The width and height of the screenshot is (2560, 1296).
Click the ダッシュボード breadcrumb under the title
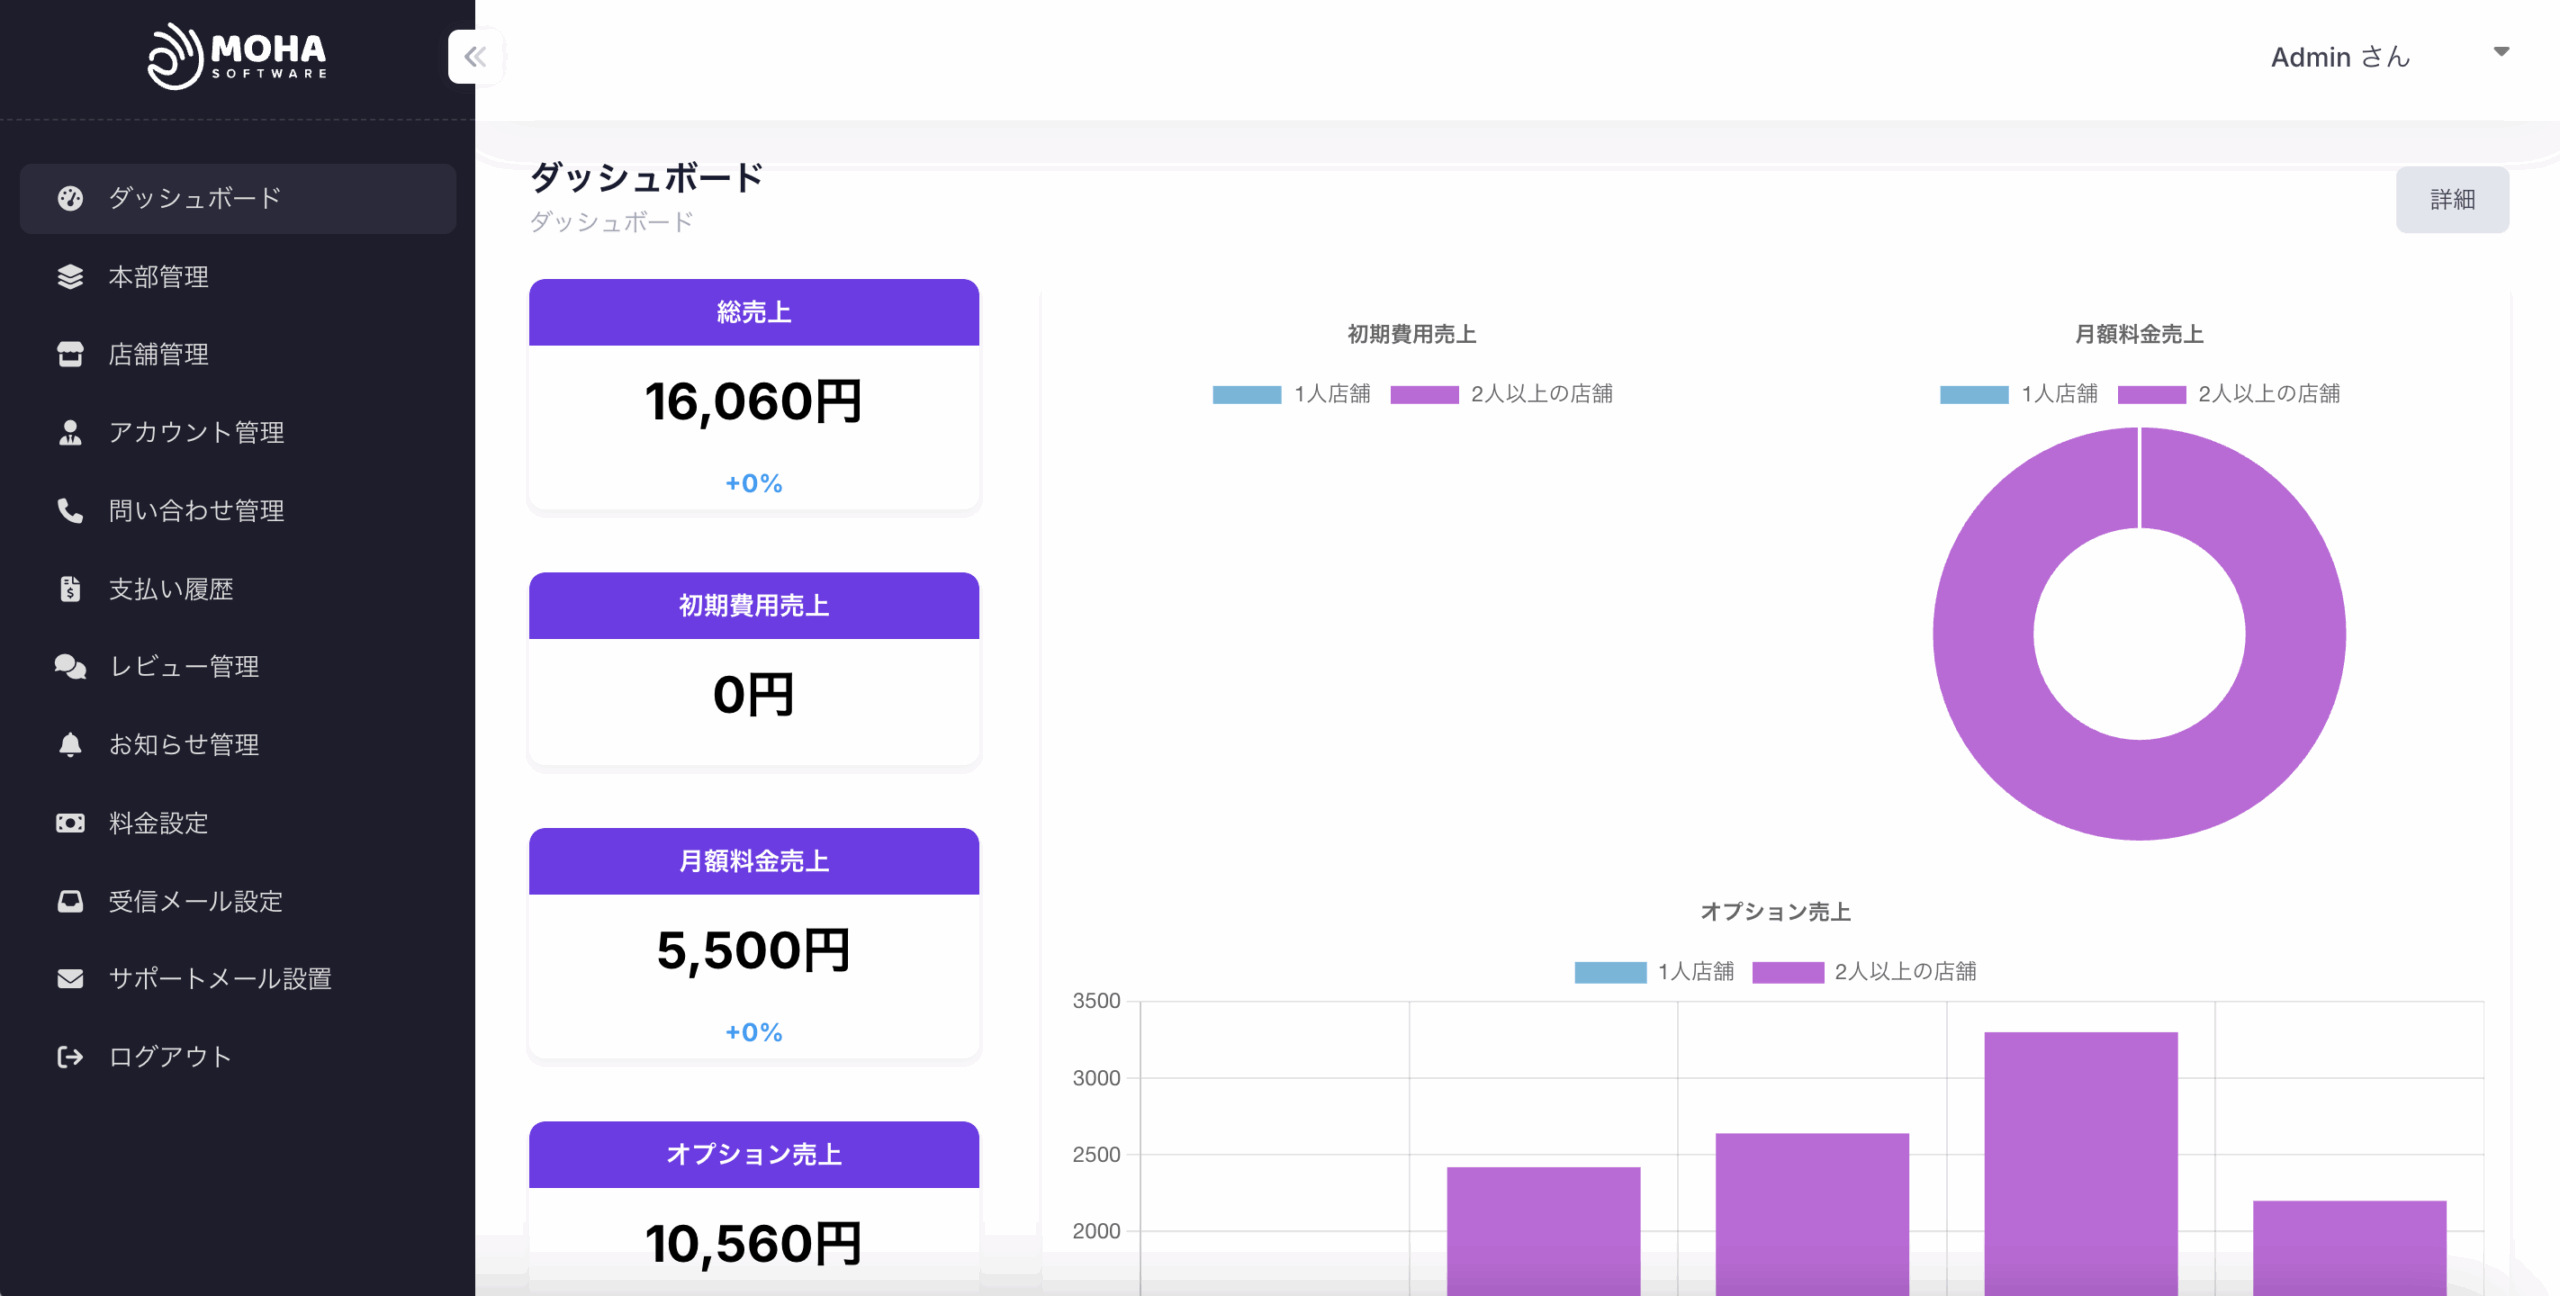[x=611, y=221]
